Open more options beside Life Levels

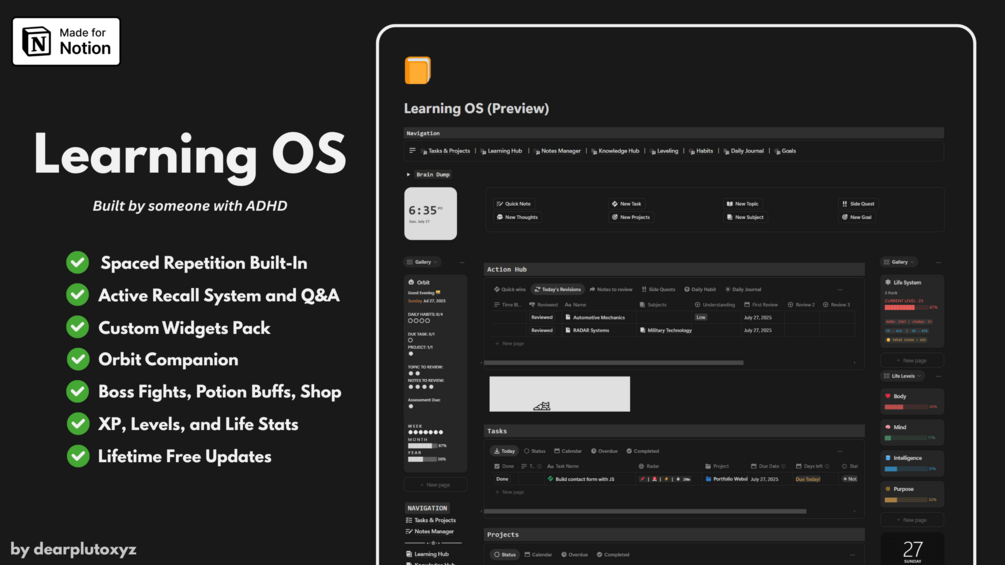(x=938, y=376)
